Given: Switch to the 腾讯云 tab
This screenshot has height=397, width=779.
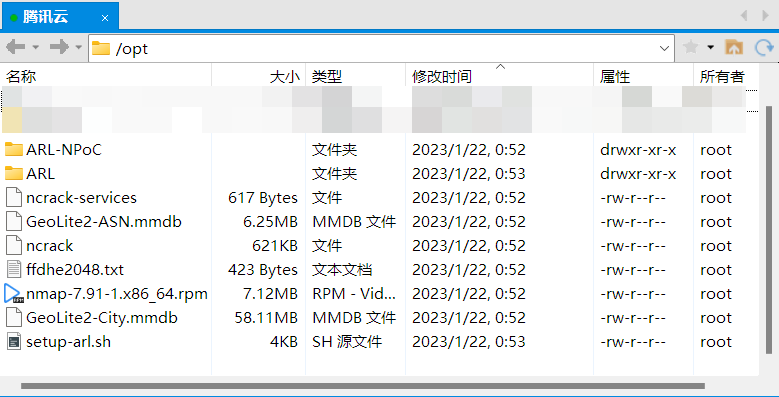Looking at the screenshot, I should [60, 16].
